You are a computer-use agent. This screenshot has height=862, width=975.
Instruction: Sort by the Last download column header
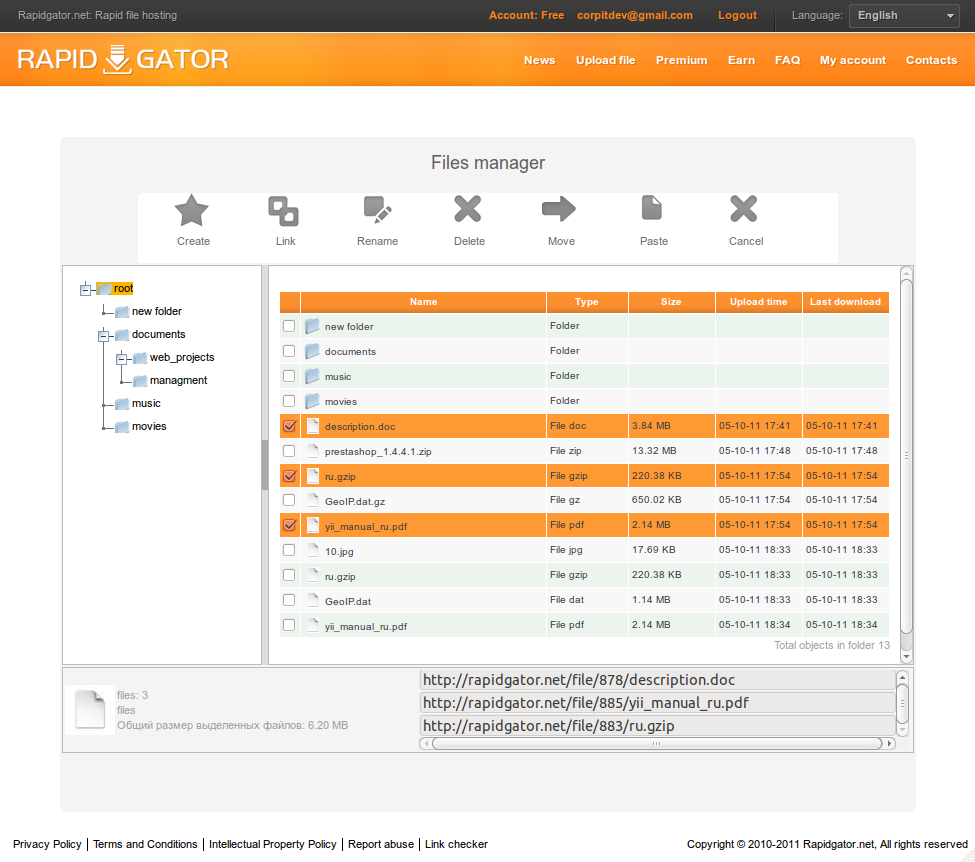coord(845,302)
